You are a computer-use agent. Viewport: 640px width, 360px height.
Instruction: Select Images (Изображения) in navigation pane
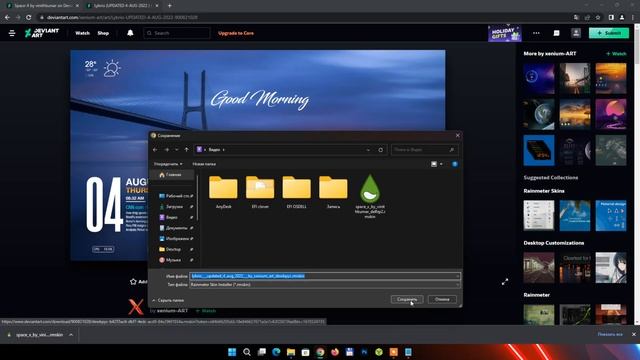click(x=175, y=238)
